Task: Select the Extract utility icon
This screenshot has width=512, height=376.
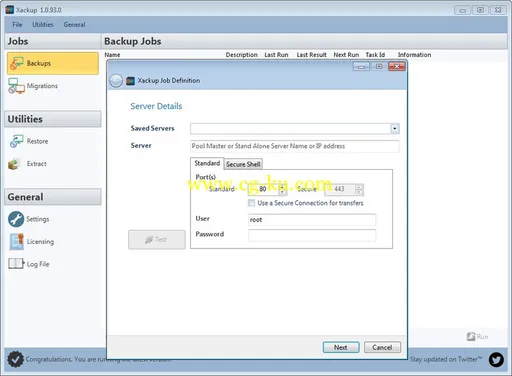Action: (14, 164)
